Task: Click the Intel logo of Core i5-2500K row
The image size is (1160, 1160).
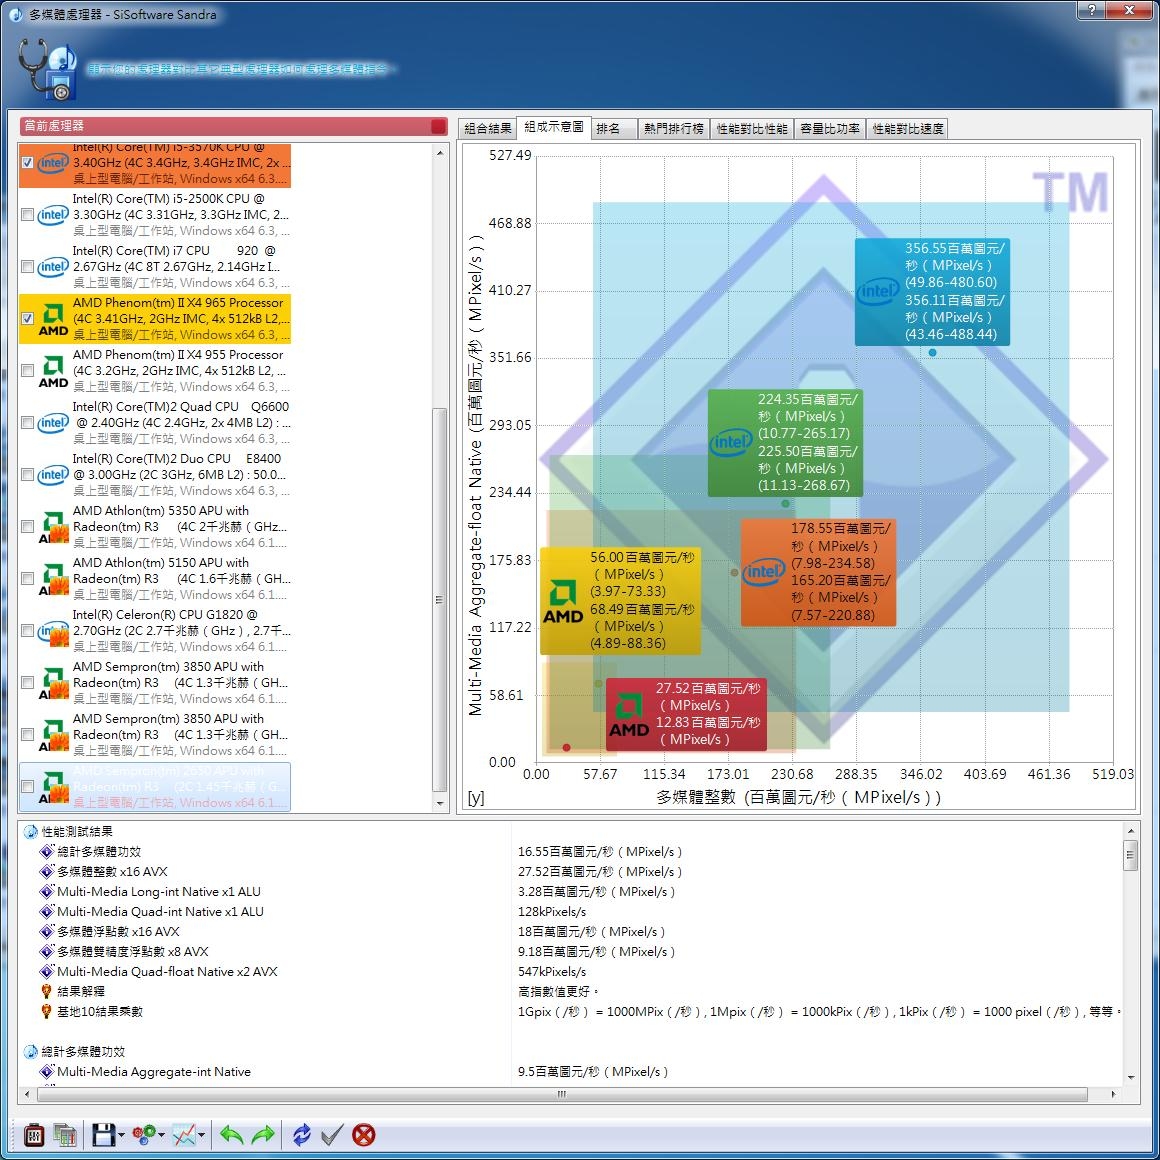Action: tap(53, 215)
